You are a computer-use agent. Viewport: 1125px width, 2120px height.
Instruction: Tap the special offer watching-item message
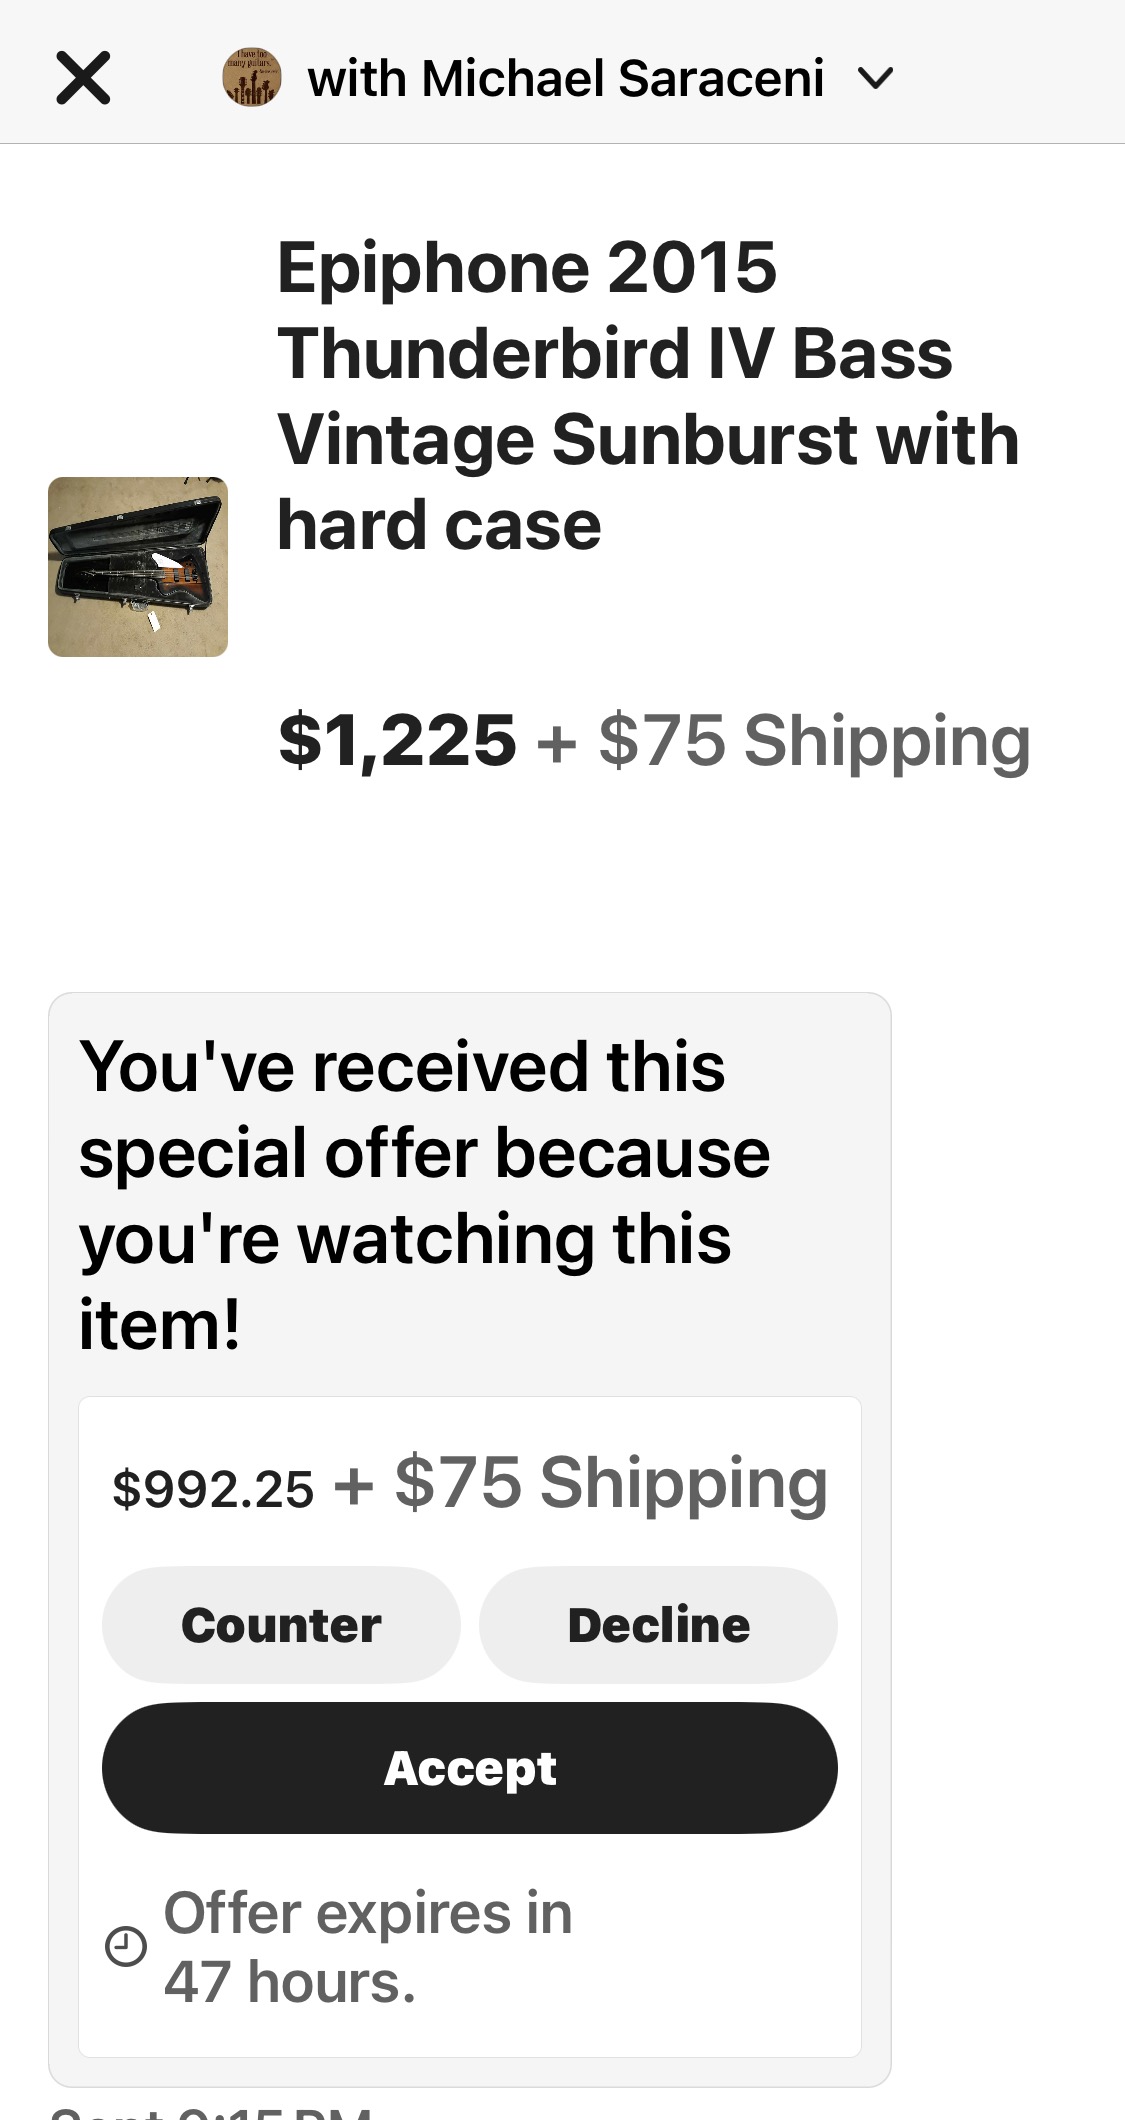425,1194
